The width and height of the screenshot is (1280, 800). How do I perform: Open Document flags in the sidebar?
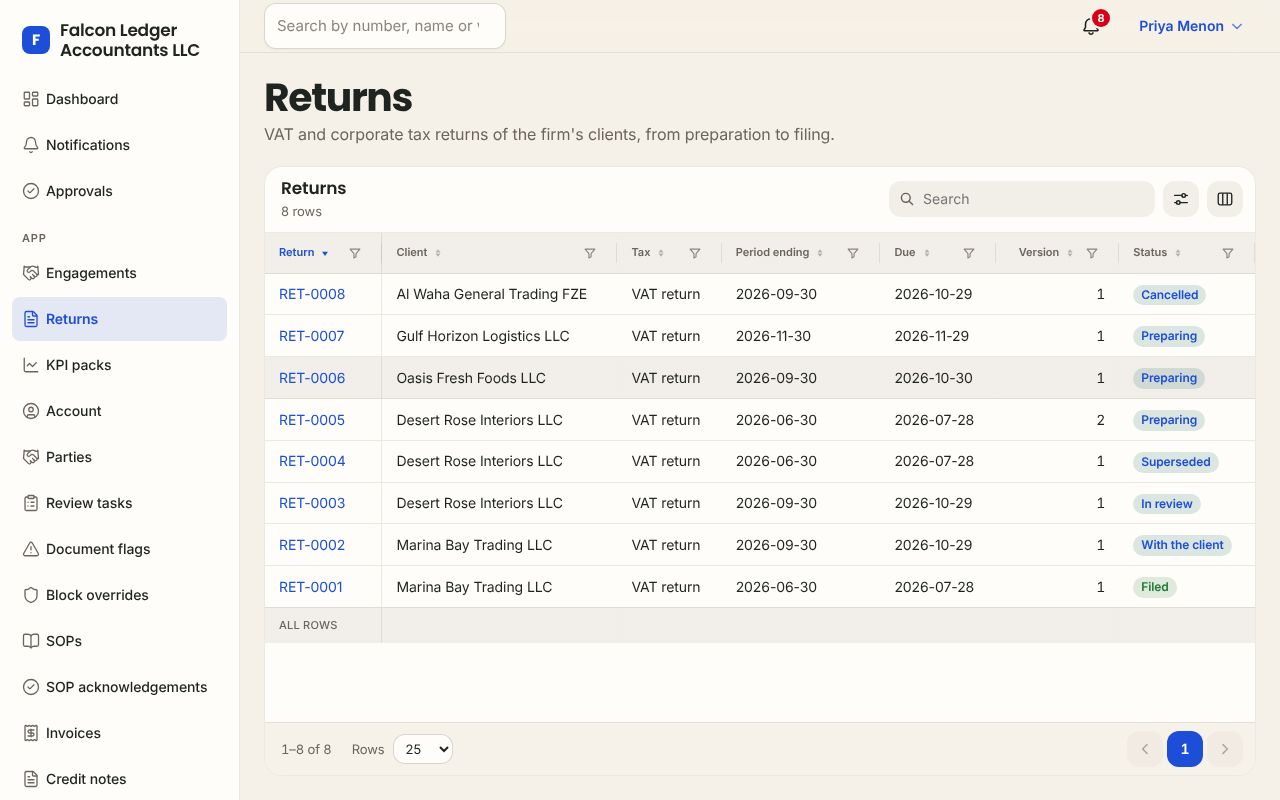[120, 549]
